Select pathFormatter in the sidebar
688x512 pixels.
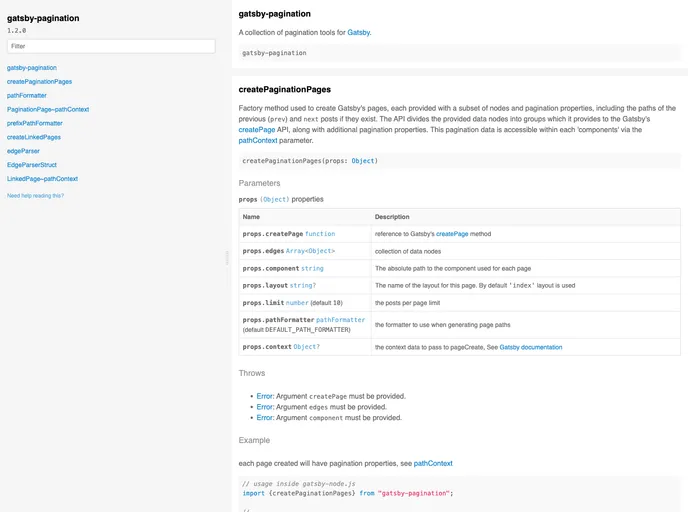tap(27, 95)
